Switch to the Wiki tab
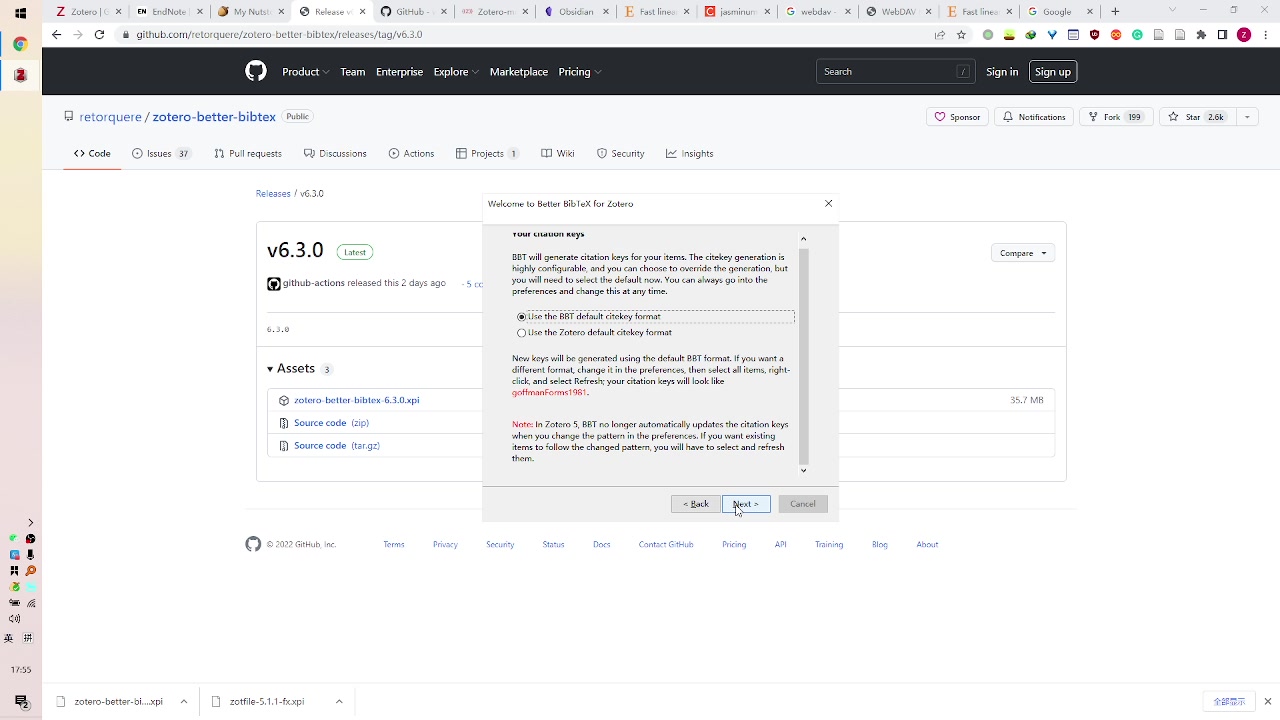The width and height of the screenshot is (1280, 720). [x=558, y=154]
